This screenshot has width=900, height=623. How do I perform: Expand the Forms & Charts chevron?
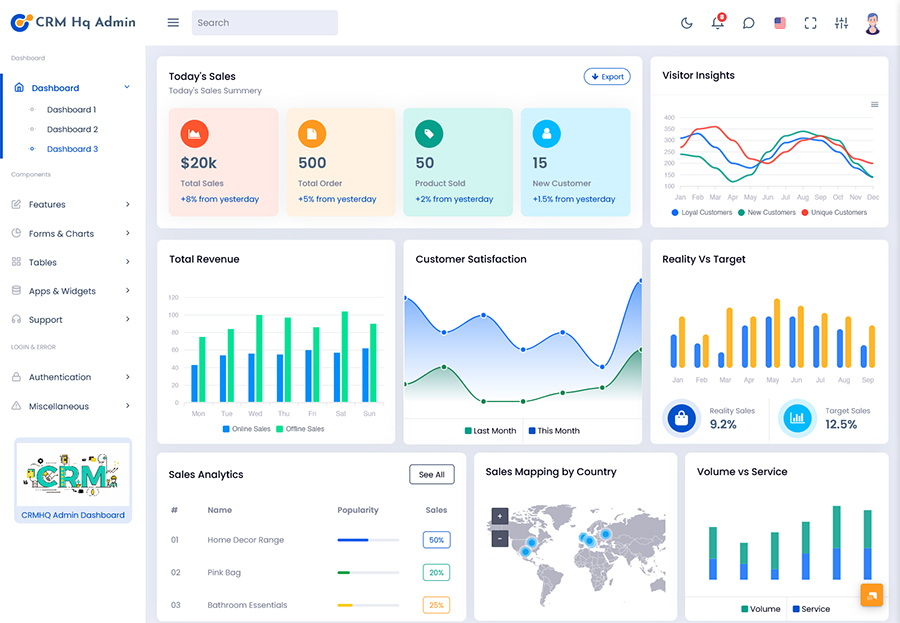click(x=127, y=233)
